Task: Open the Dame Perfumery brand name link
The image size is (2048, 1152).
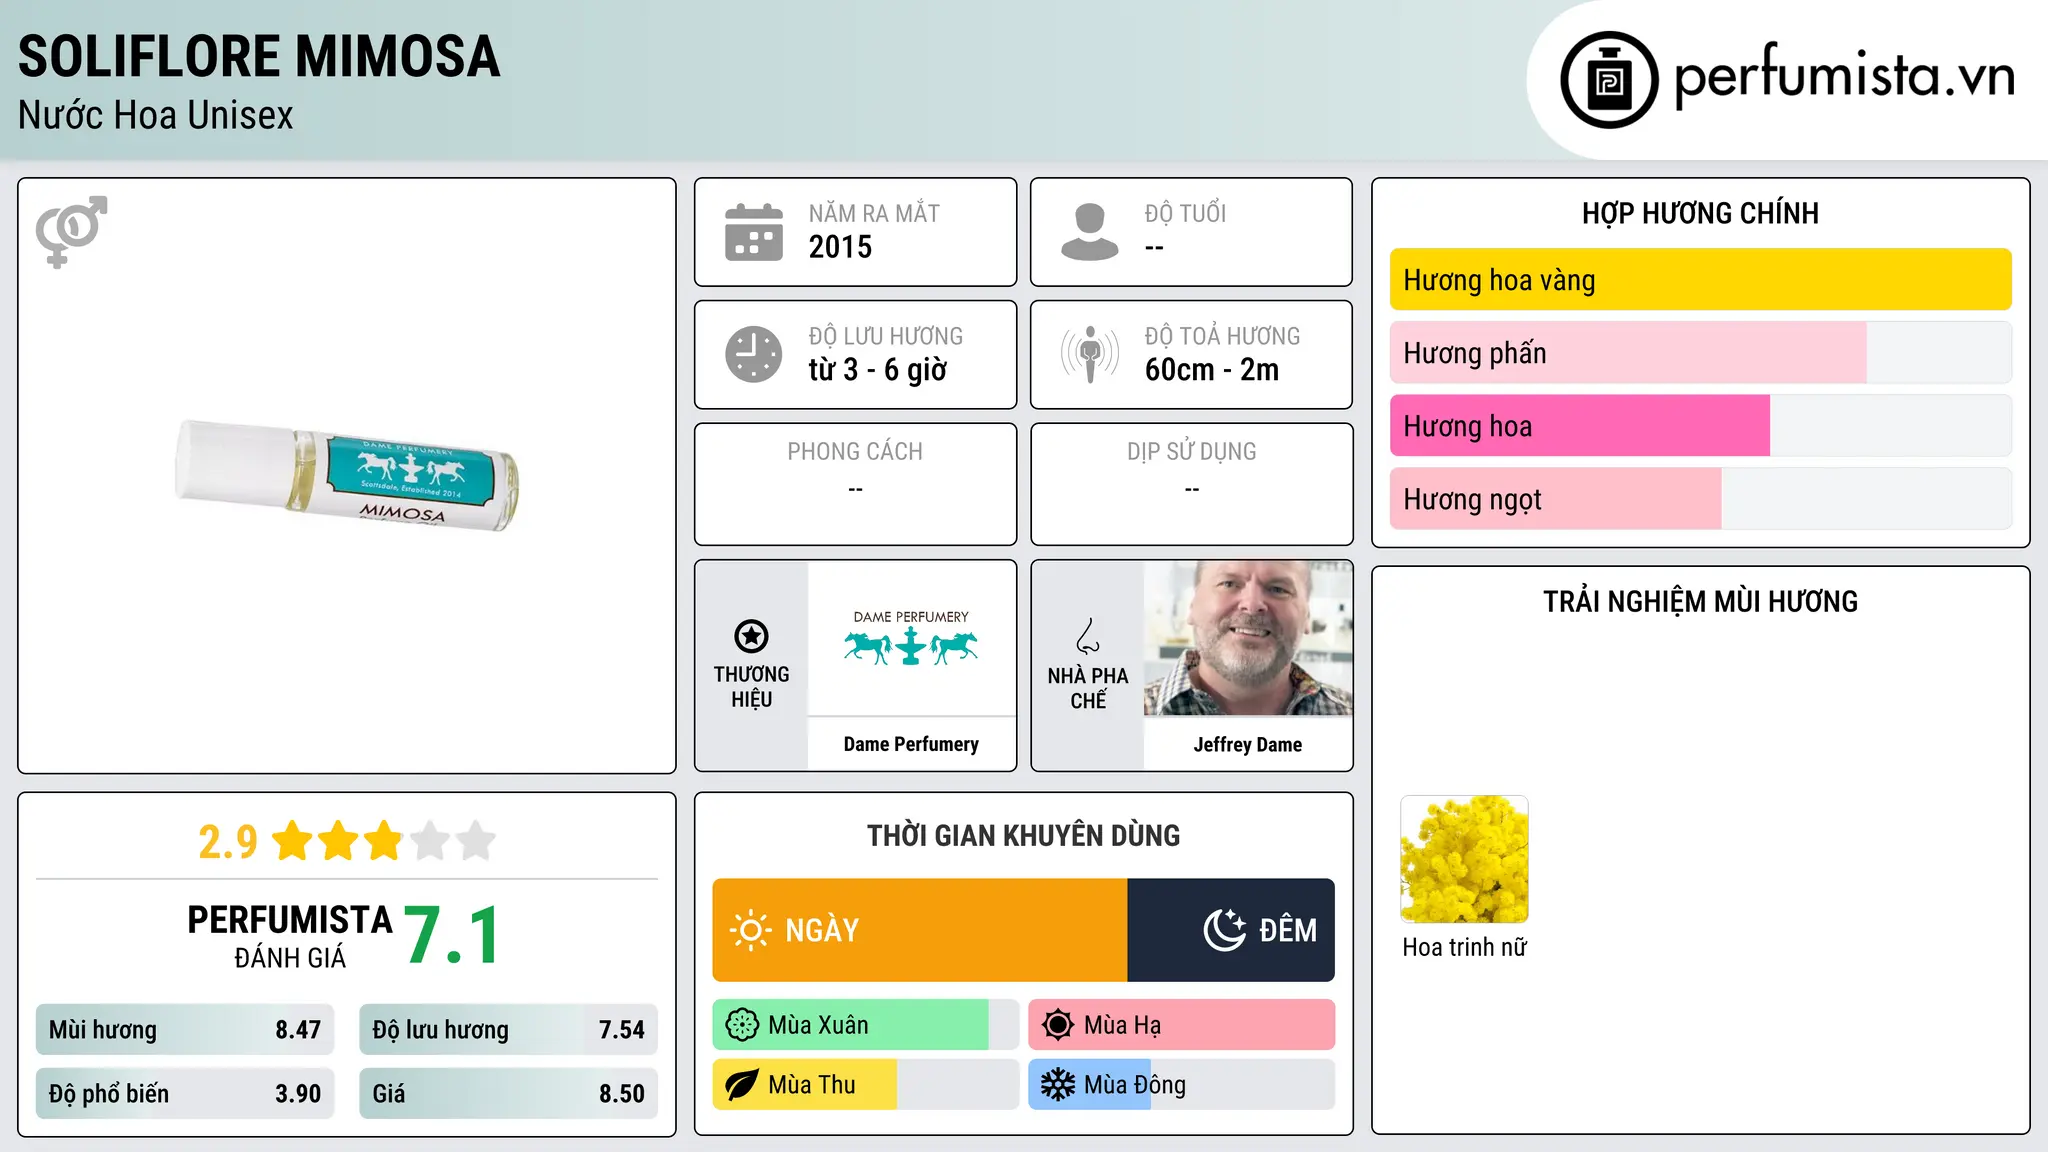Action: [911, 744]
